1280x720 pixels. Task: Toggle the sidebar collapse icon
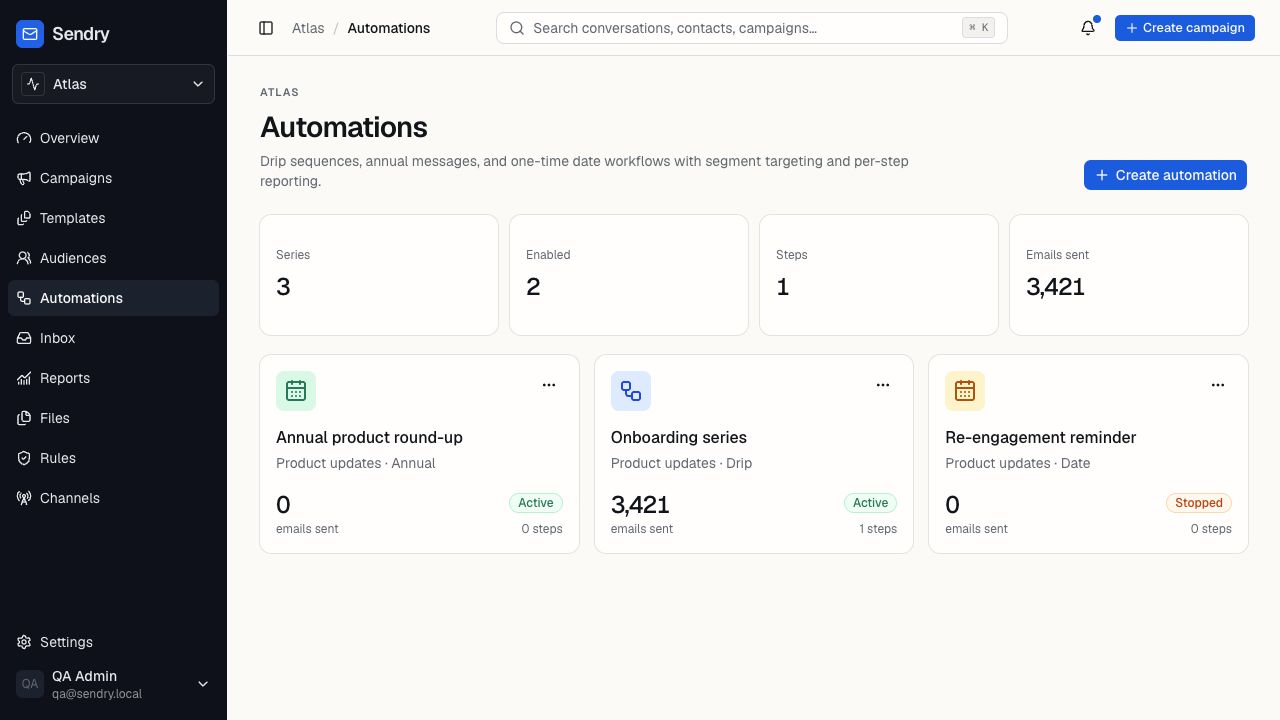point(266,28)
